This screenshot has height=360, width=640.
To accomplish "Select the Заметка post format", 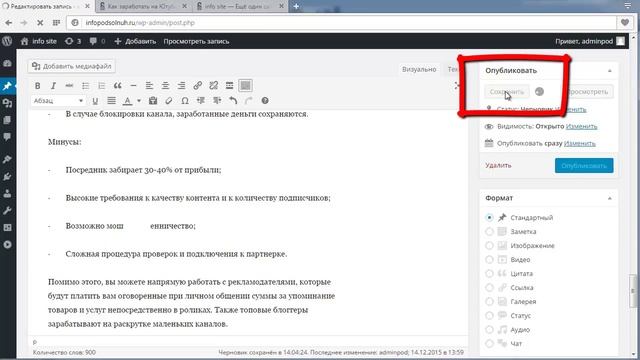I will coord(489,231).
